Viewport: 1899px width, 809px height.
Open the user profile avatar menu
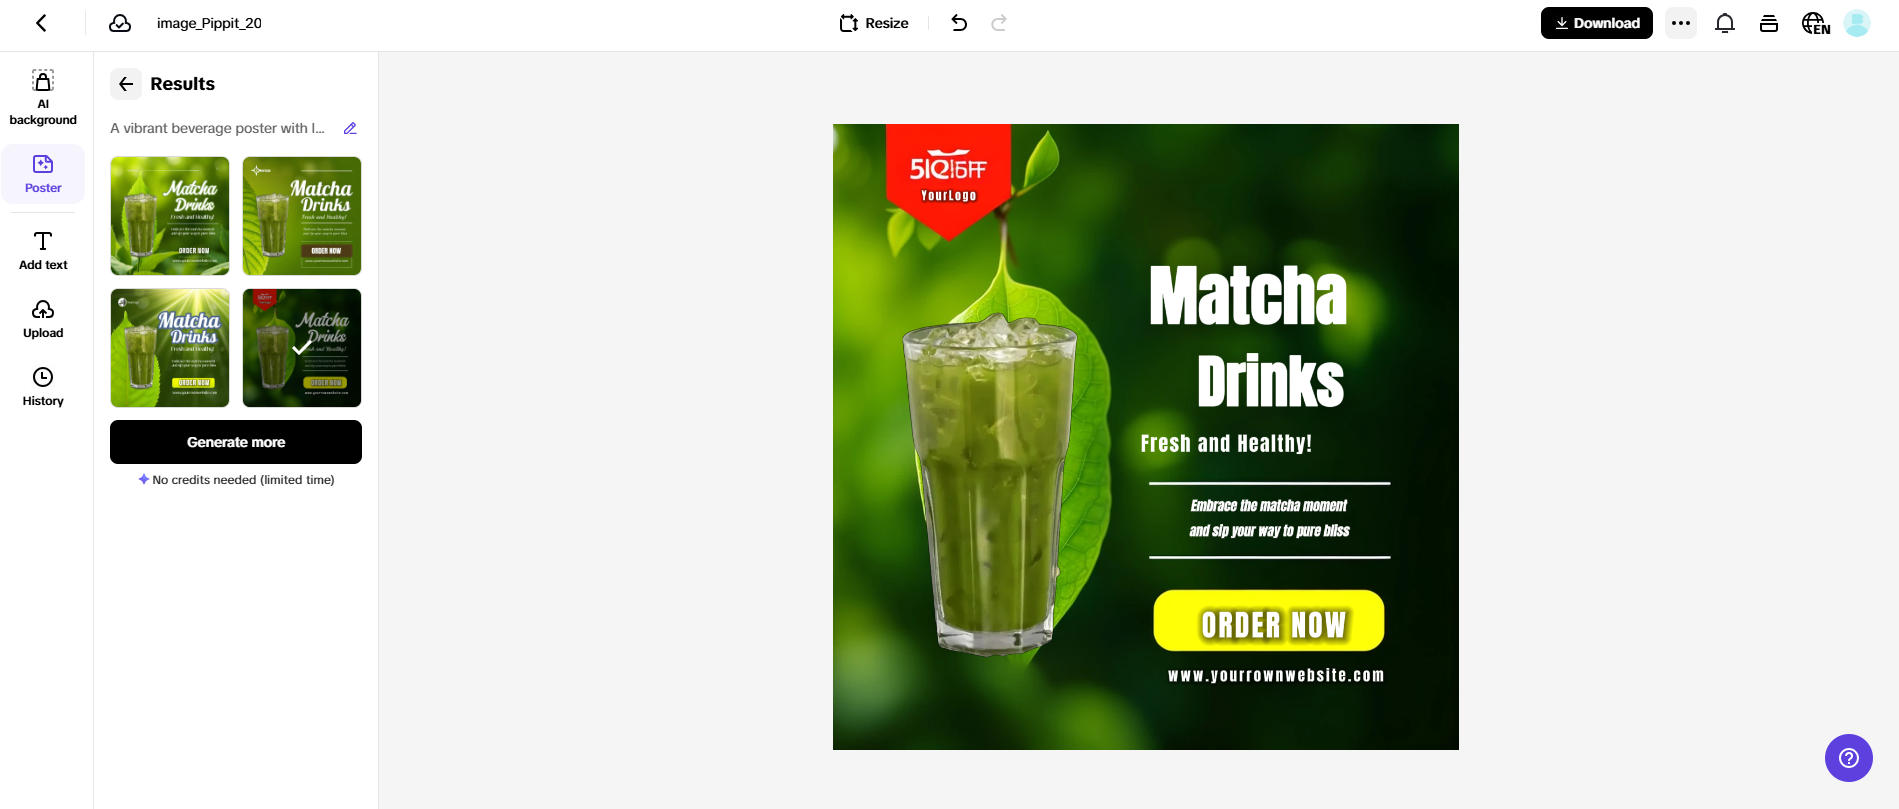[1857, 23]
